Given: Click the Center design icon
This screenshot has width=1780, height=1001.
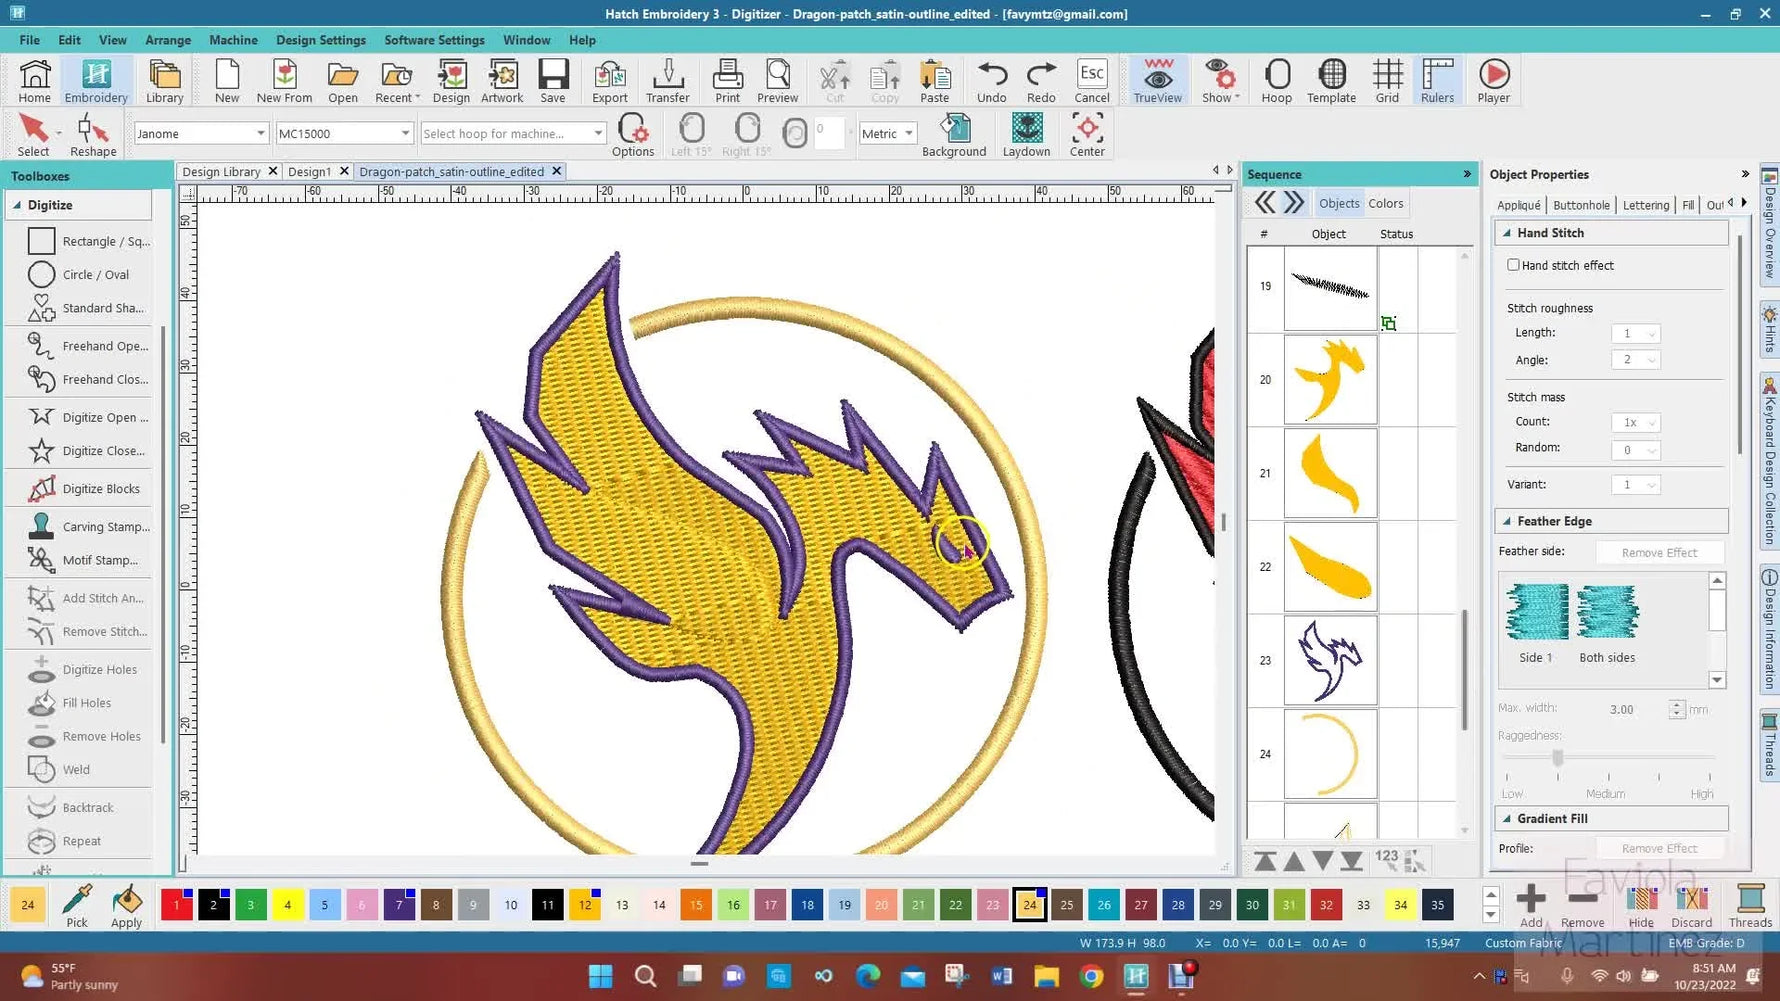Looking at the screenshot, I should [x=1087, y=131].
